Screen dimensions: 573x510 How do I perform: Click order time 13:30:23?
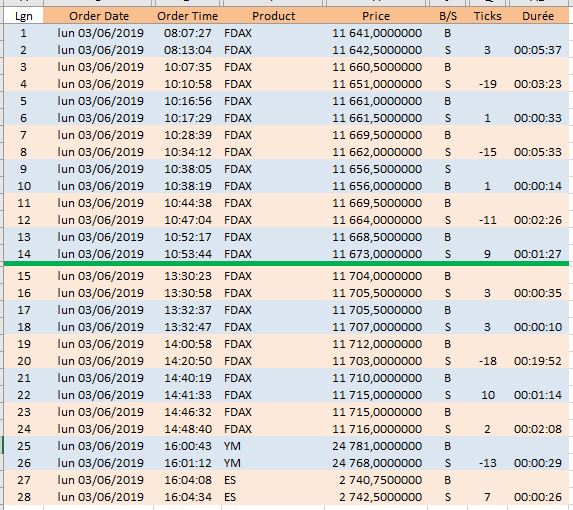(x=187, y=276)
